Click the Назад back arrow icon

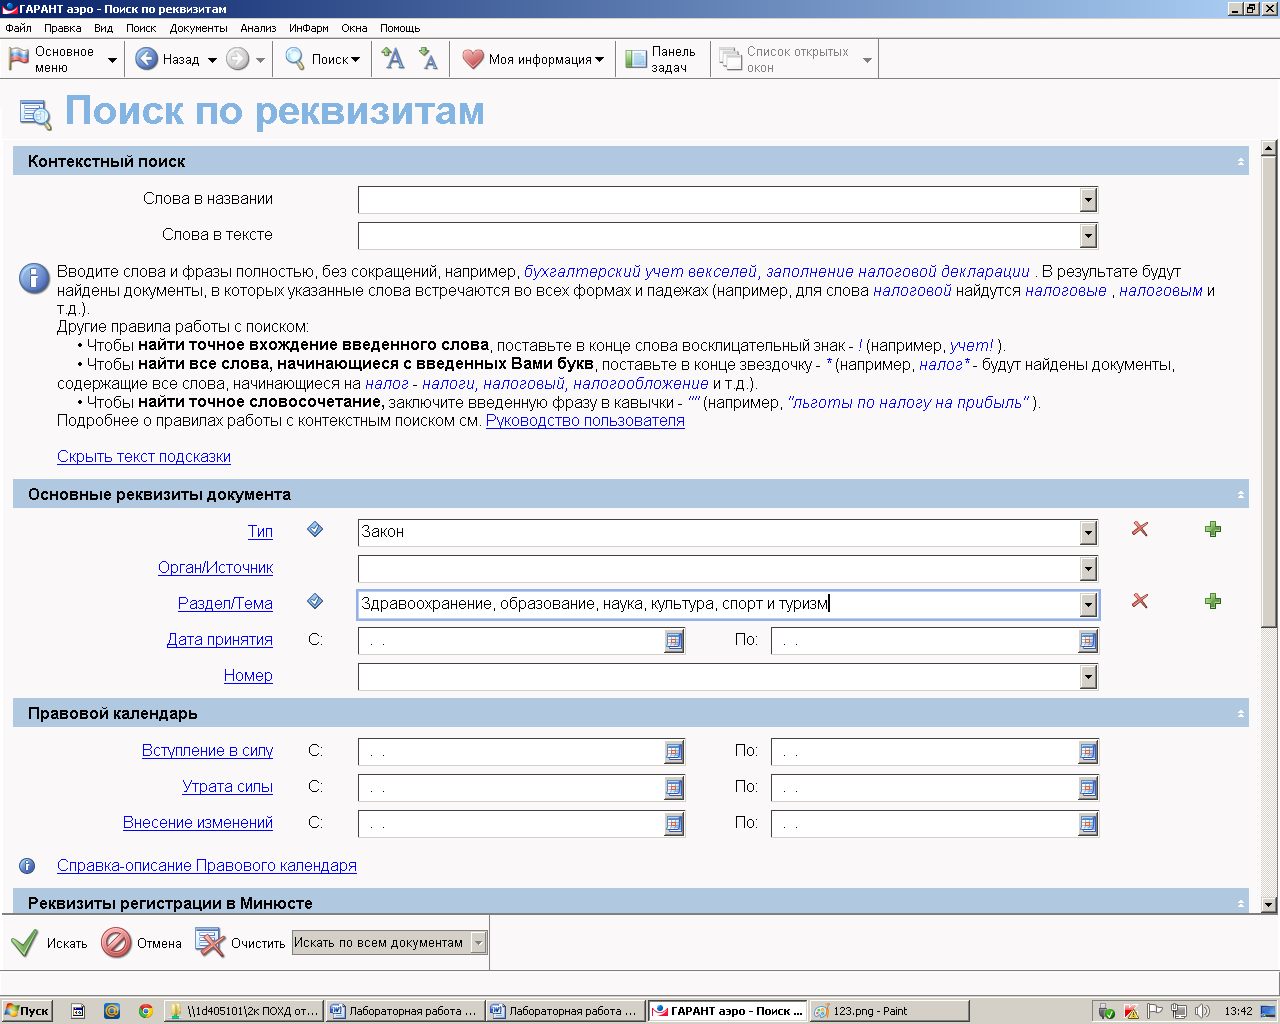click(147, 59)
